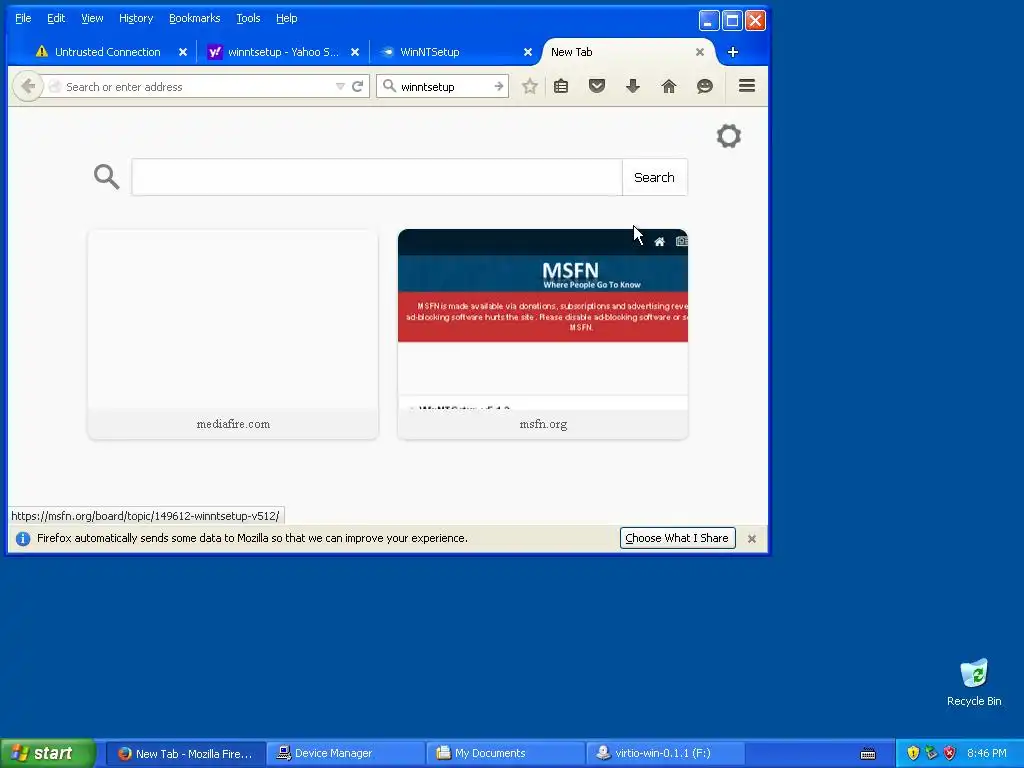1024x768 pixels.
Task: Focus the Search or enter address field
Action: (x=196, y=86)
